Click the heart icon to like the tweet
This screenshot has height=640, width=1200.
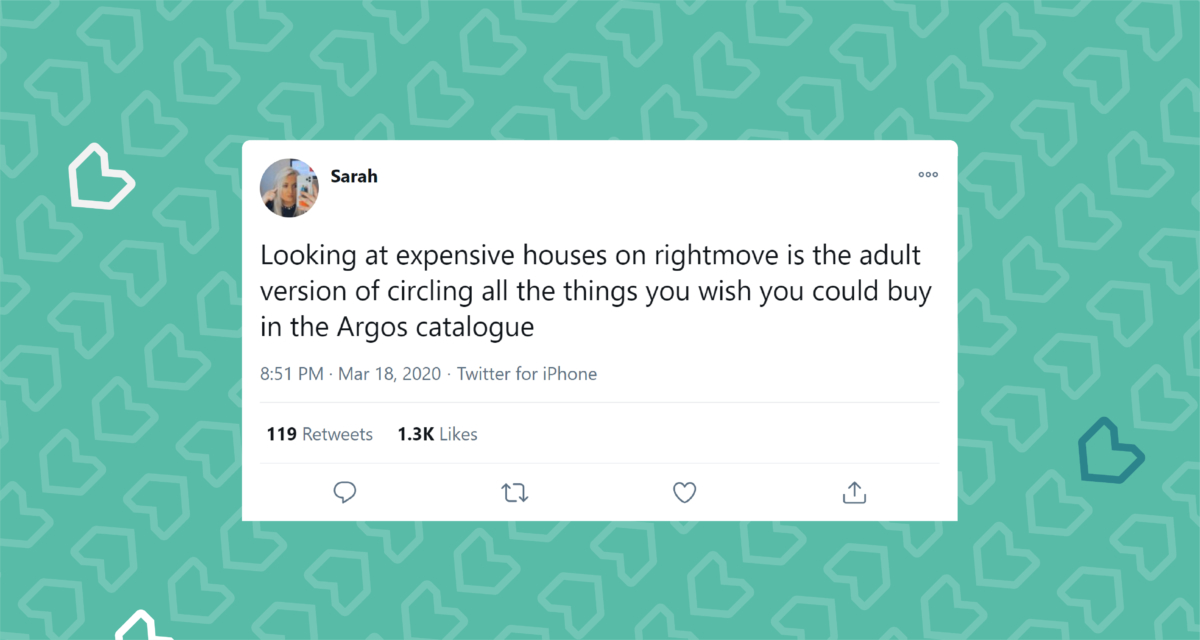click(x=684, y=492)
